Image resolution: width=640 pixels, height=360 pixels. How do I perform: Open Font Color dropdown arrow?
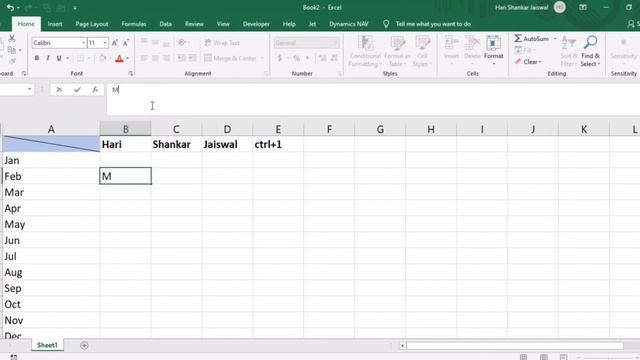[127, 58]
